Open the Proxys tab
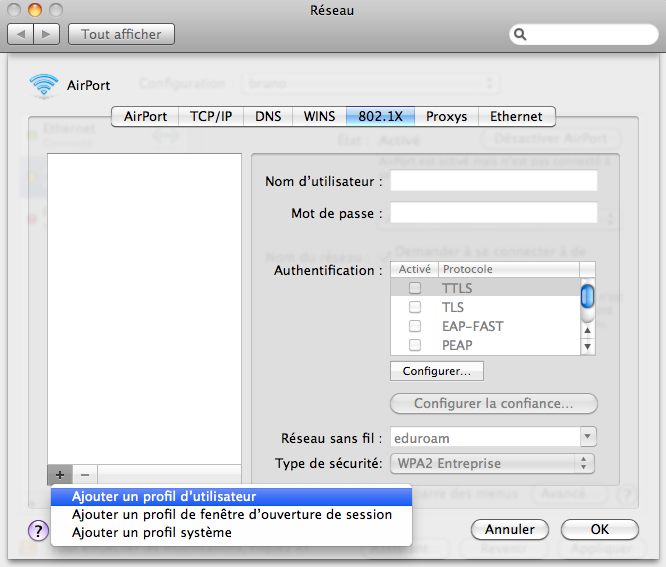 [x=446, y=116]
